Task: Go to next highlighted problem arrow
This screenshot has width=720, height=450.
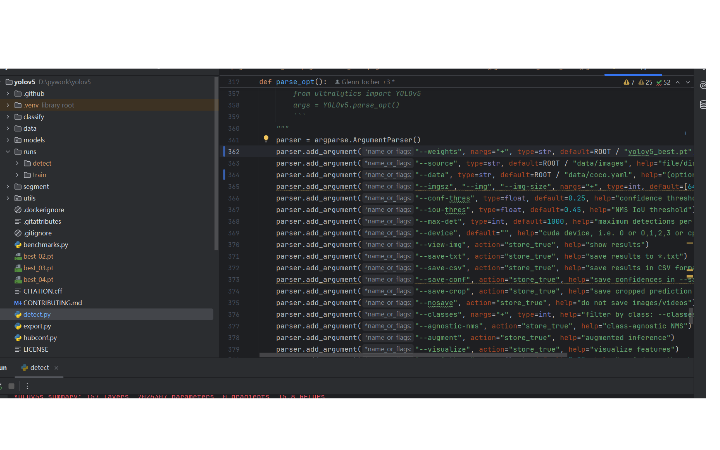Action: (x=688, y=83)
